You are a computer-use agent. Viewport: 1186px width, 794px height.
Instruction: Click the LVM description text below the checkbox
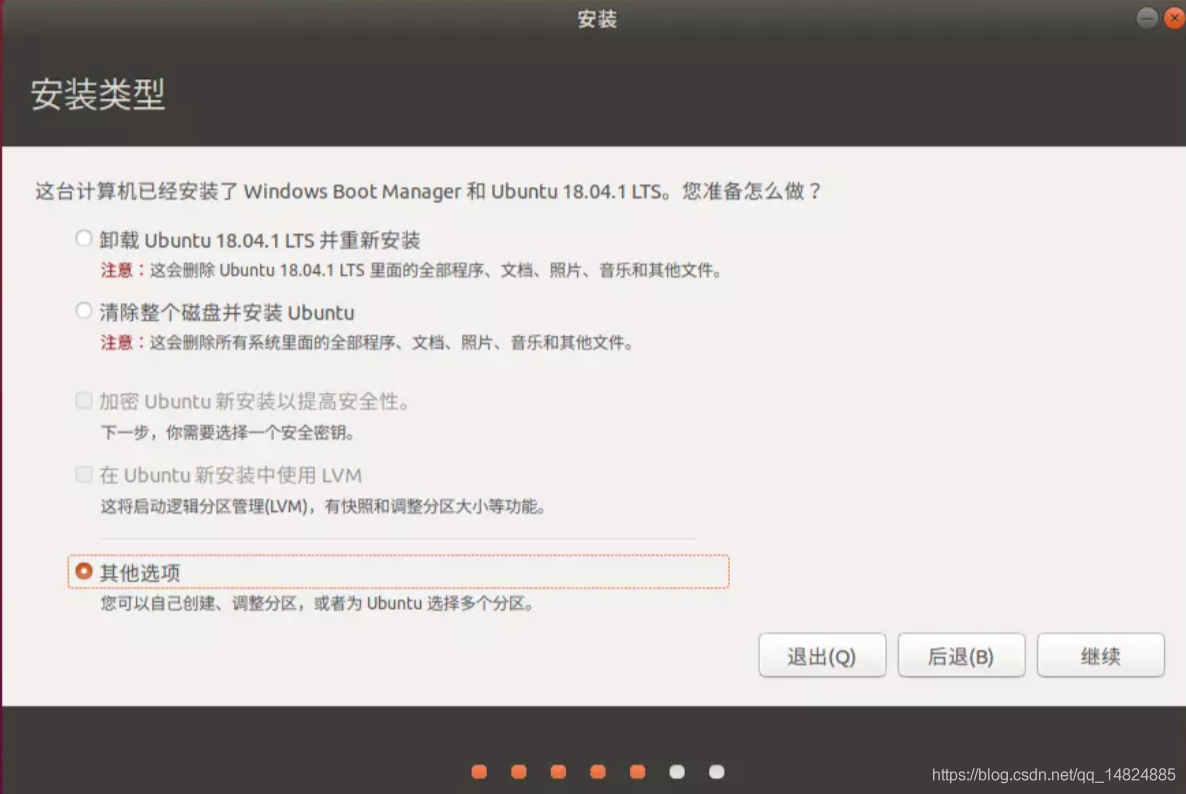(323, 506)
